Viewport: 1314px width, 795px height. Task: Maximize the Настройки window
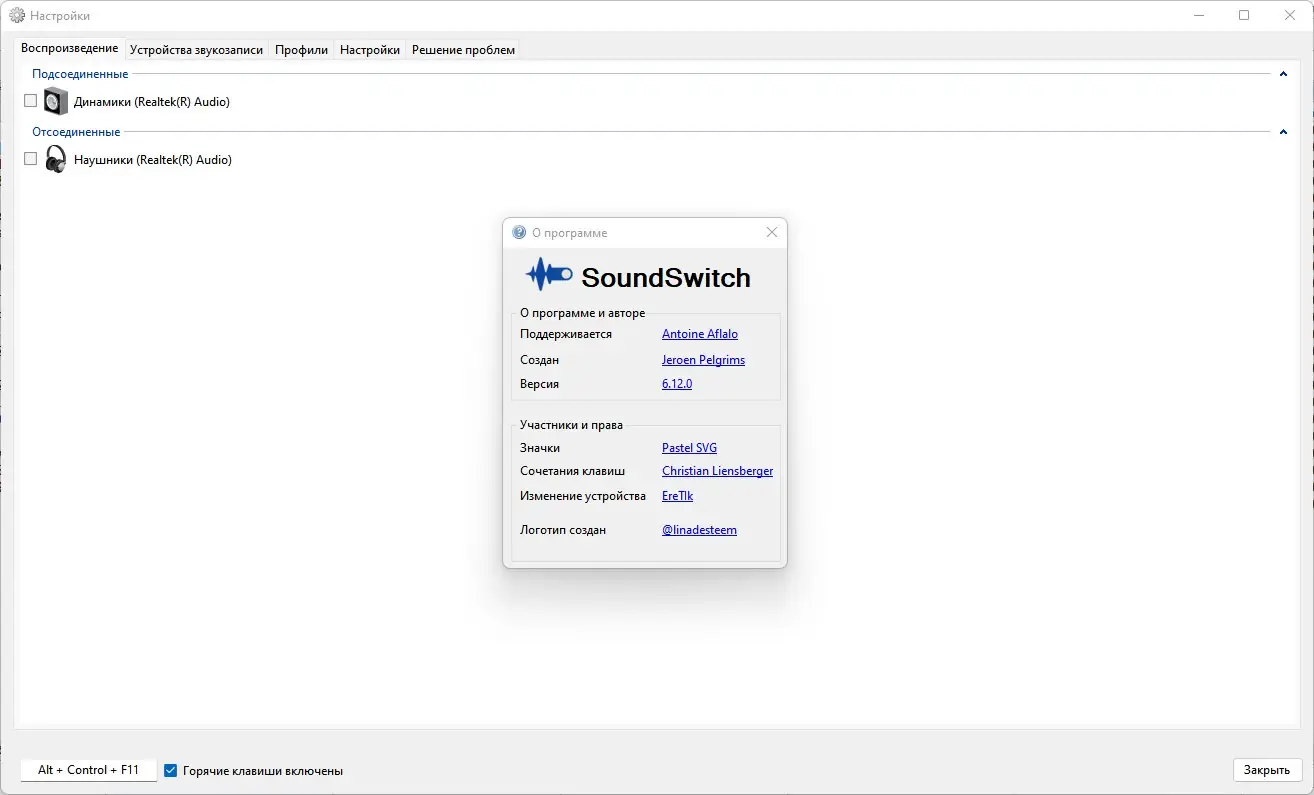1244,15
